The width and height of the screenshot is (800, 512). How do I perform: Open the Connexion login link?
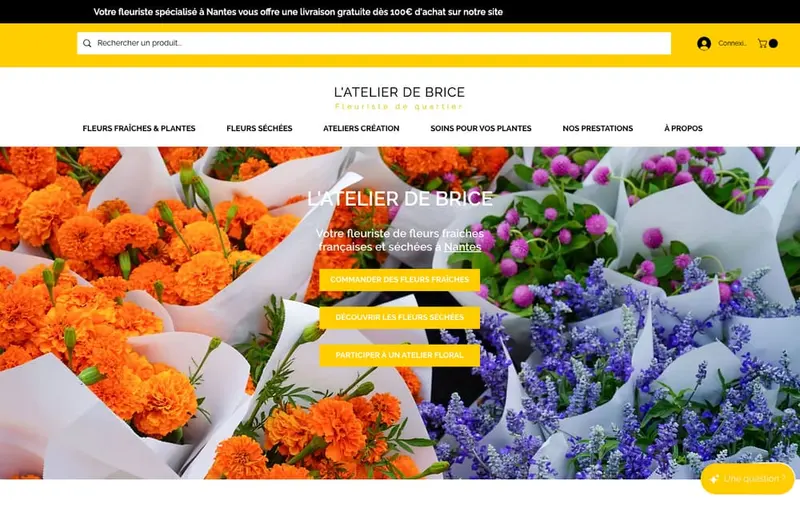(732, 43)
